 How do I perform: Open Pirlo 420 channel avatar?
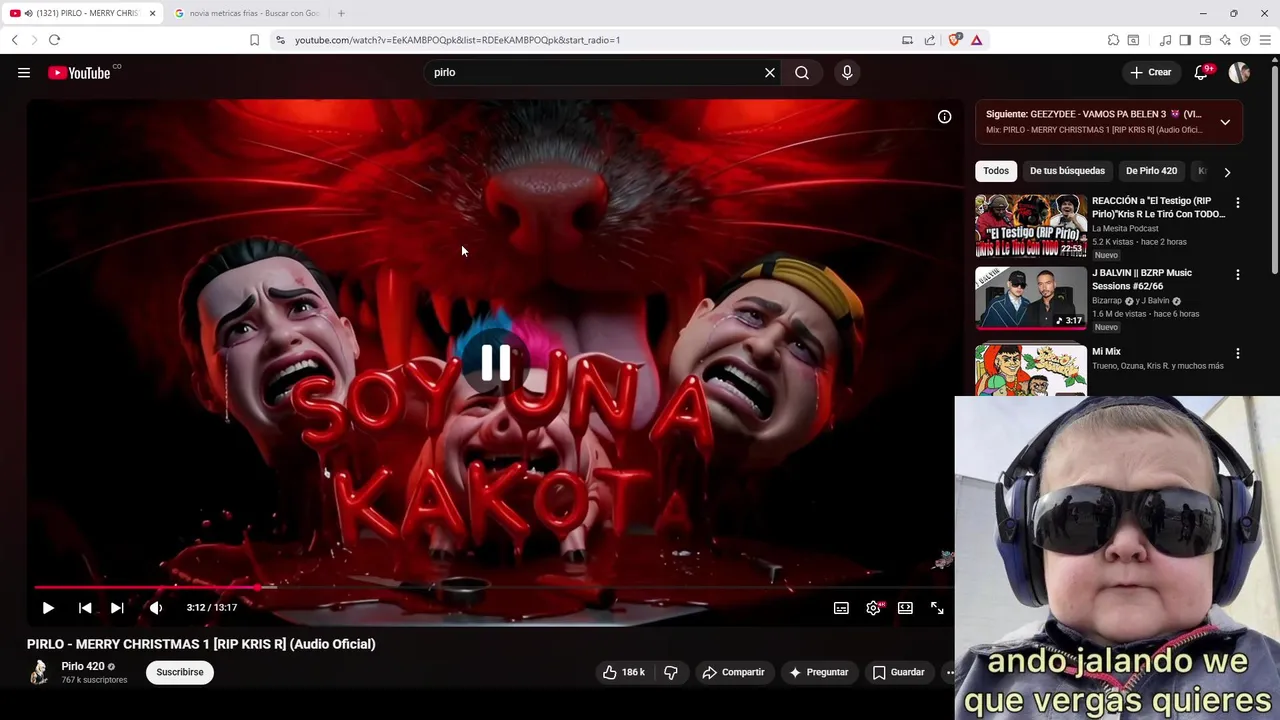pos(39,672)
